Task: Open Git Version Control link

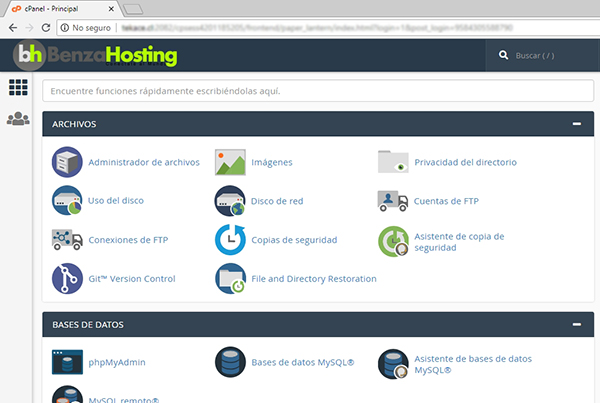Action: (x=132, y=279)
